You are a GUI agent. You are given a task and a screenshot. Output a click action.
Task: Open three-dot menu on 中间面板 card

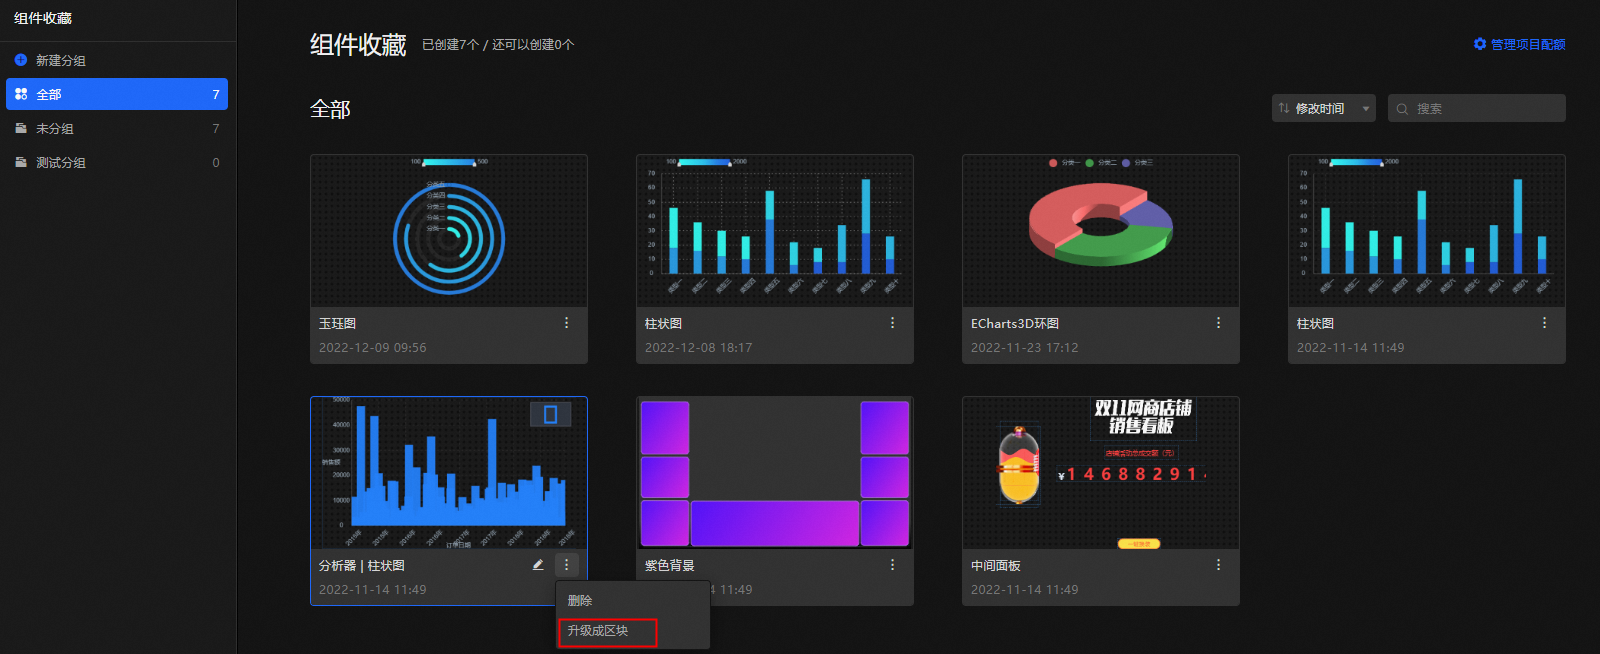tap(1218, 565)
